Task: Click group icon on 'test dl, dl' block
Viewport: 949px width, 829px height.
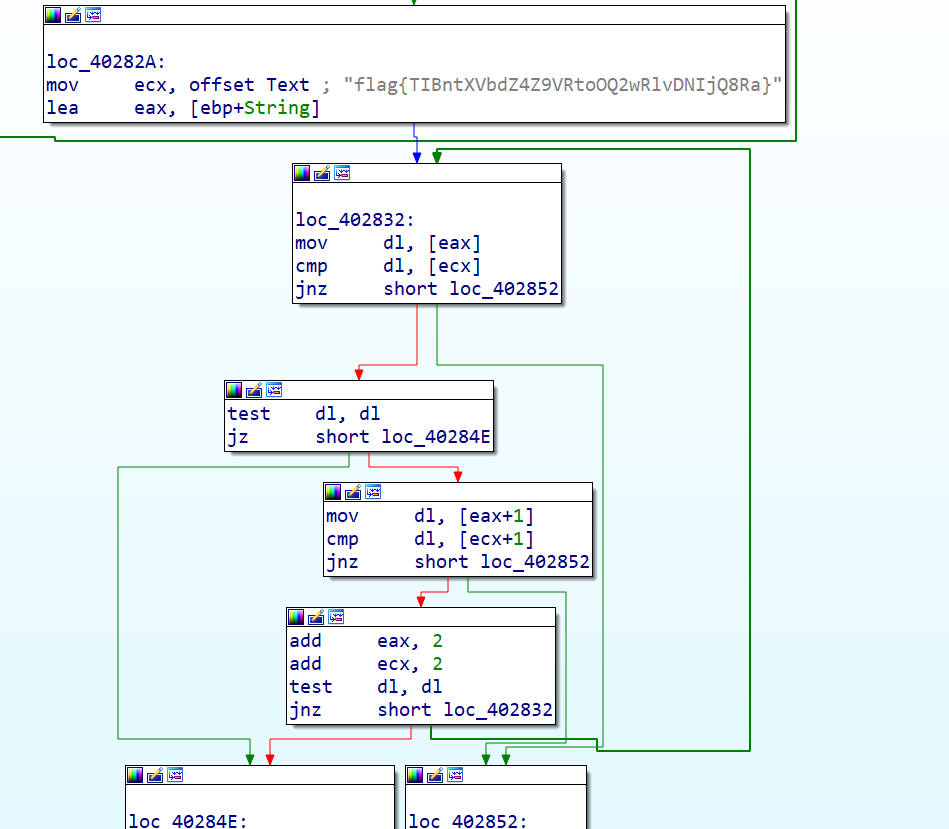Action: pyautogui.click(x=274, y=390)
